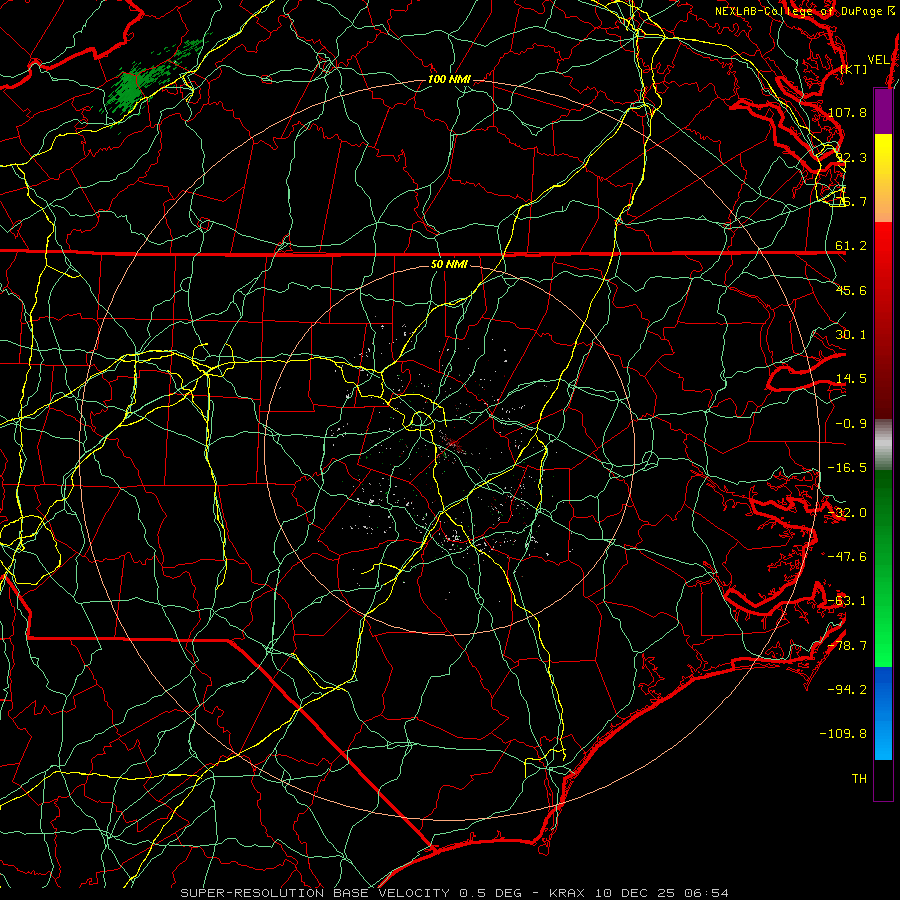
Task: Click the VEL label above the color scale
Action: pyautogui.click(x=878, y=60)
